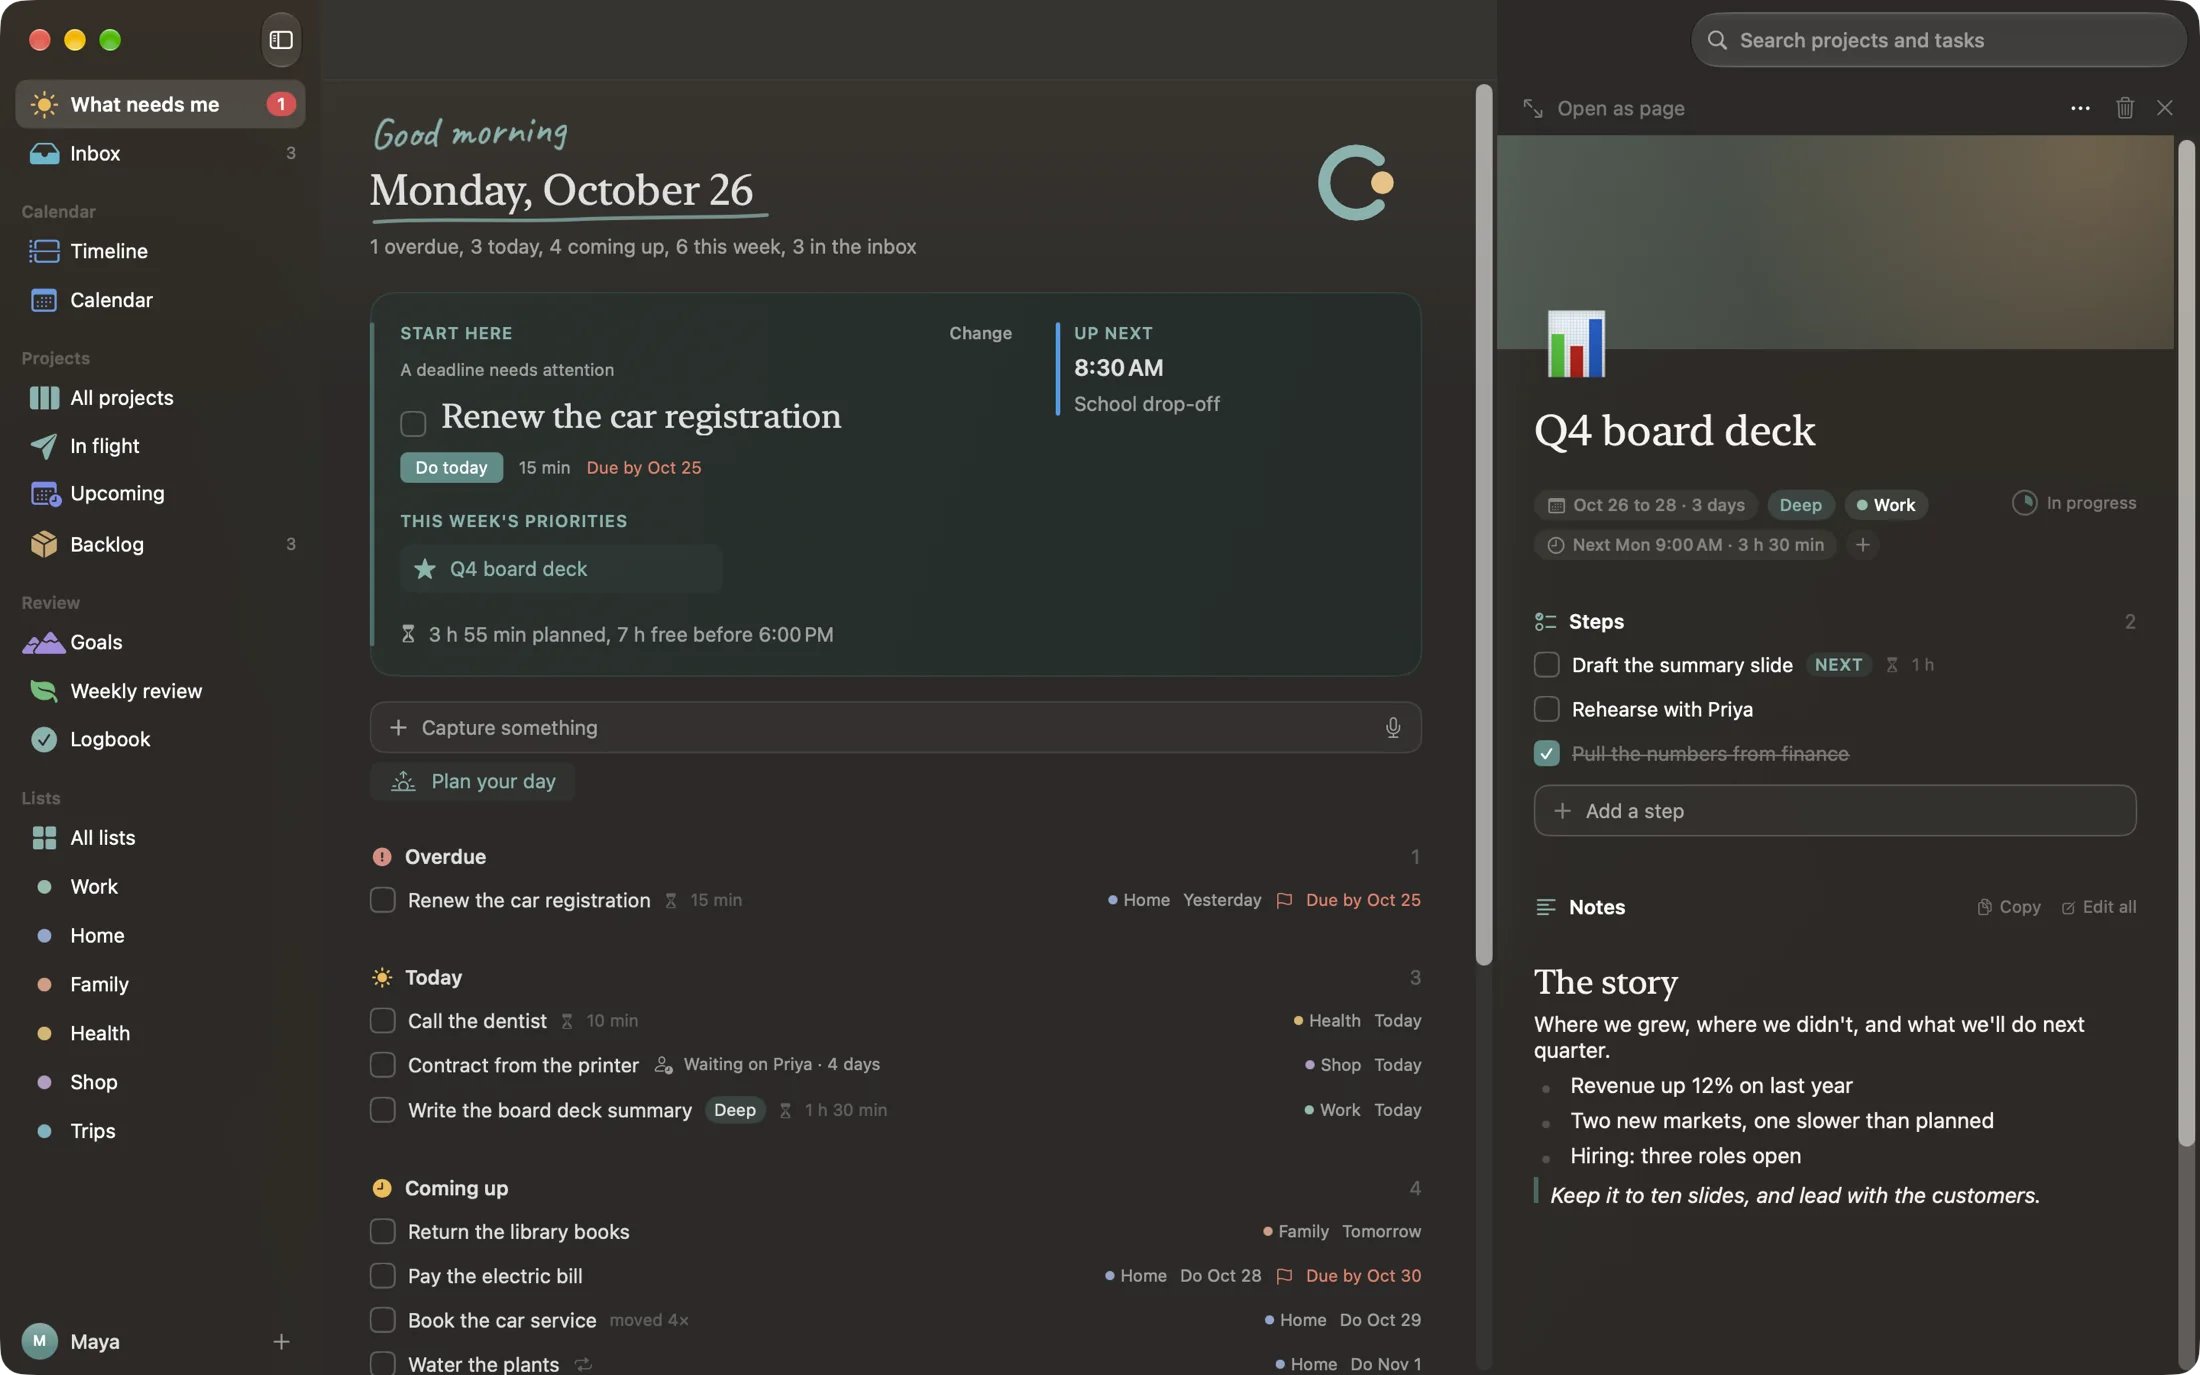Screen dimensions: 2200x1375
Task: Open the Work list chip in details
Action: click(1885, 505)
